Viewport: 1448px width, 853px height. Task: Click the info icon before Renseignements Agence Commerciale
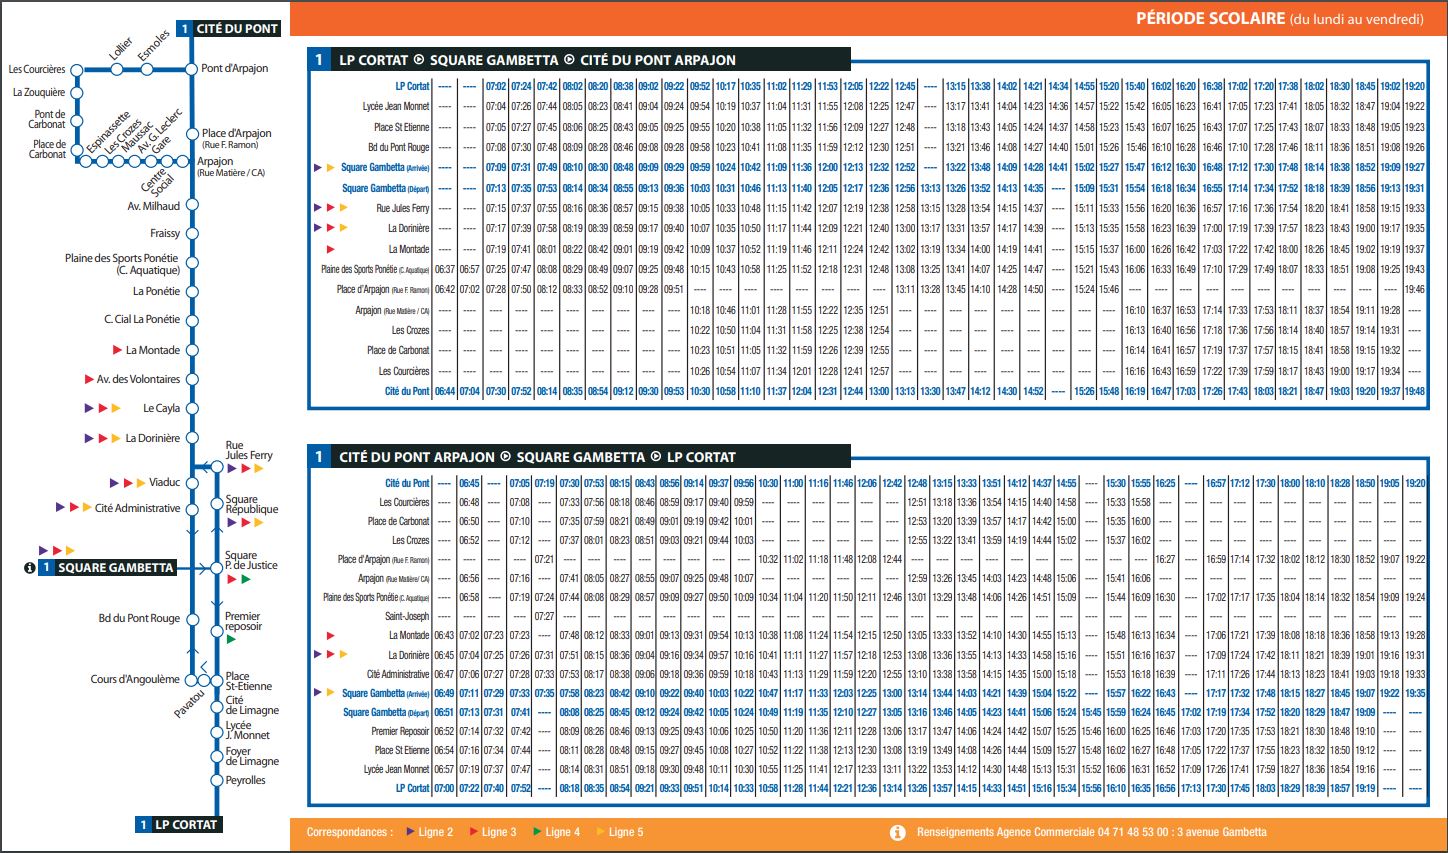pyautogui.click(x=898, y=832)
